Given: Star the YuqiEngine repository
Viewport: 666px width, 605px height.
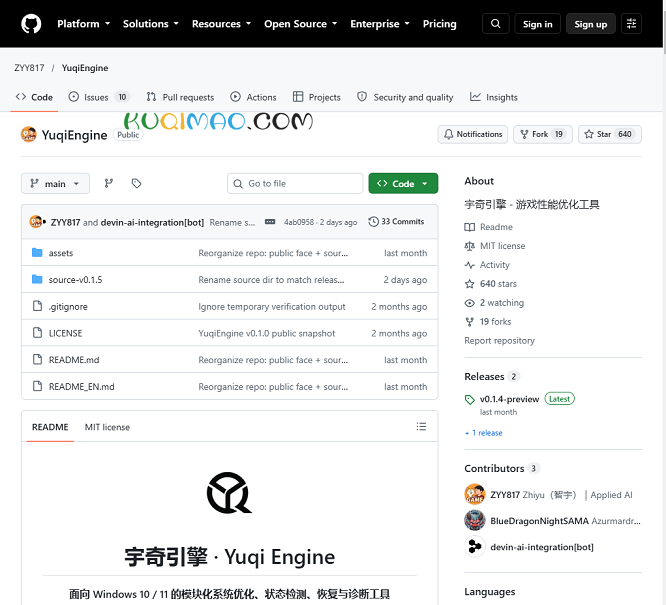Looking at the screenshot, I should point(610,134).
